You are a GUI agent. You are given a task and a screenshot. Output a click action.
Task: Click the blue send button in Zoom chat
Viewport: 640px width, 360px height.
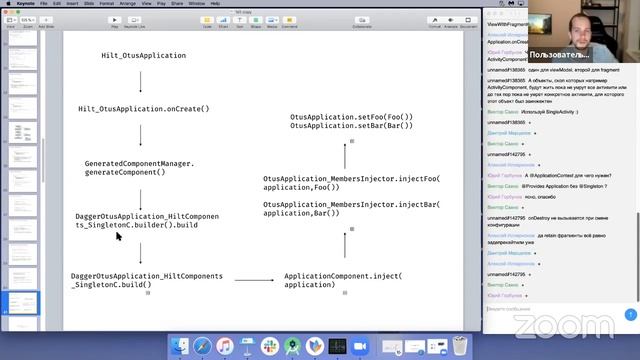[631, 314]
